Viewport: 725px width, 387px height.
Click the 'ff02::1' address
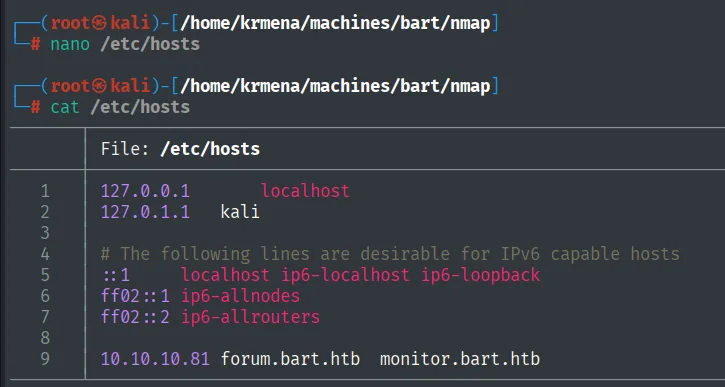click(x=135, y=296)
